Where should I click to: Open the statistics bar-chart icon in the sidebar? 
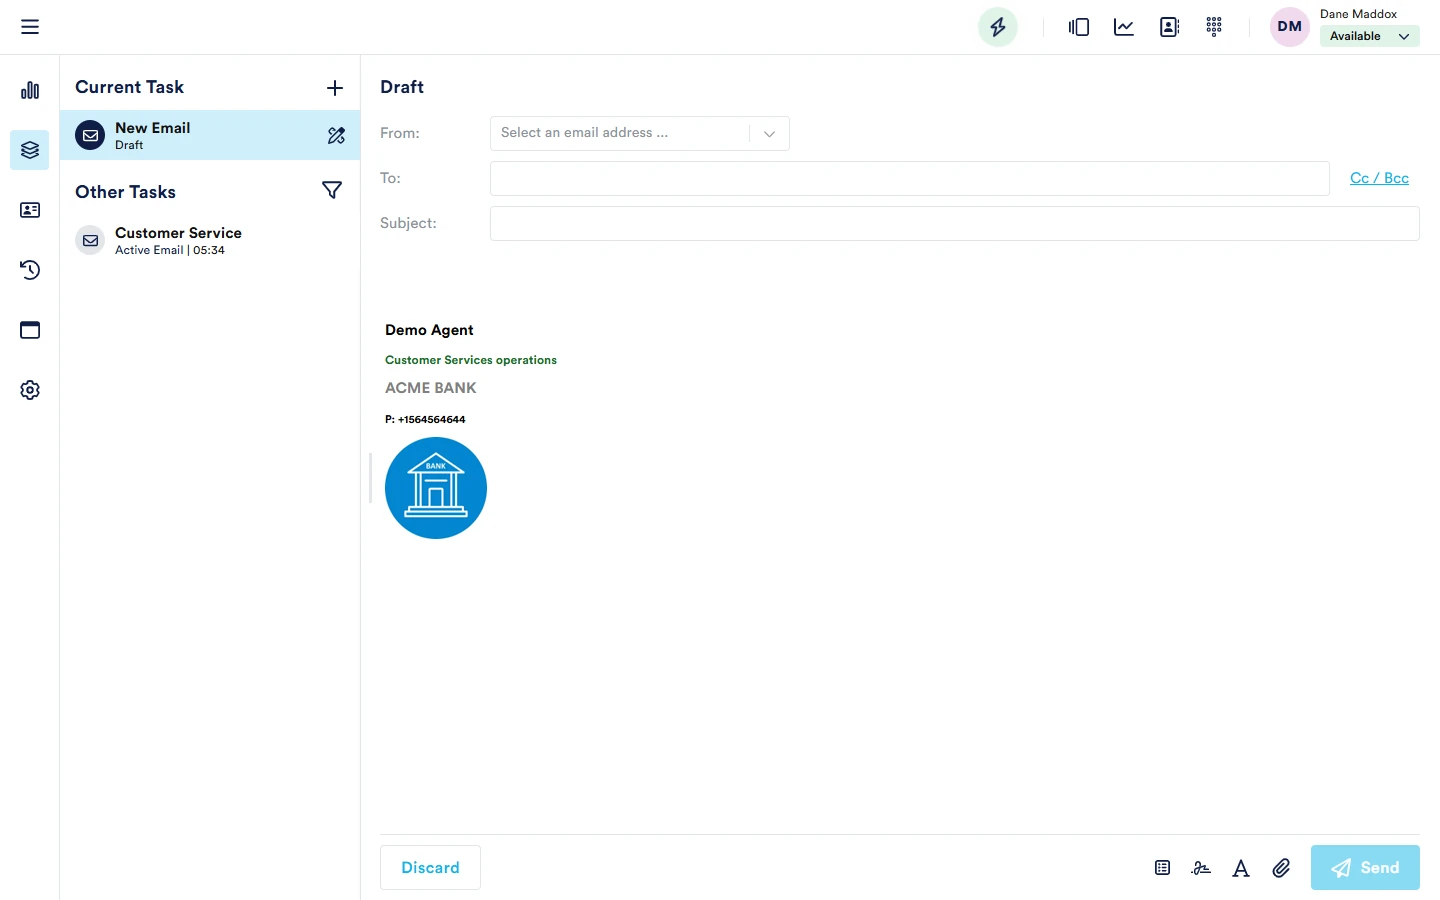(x=30, y=90)
